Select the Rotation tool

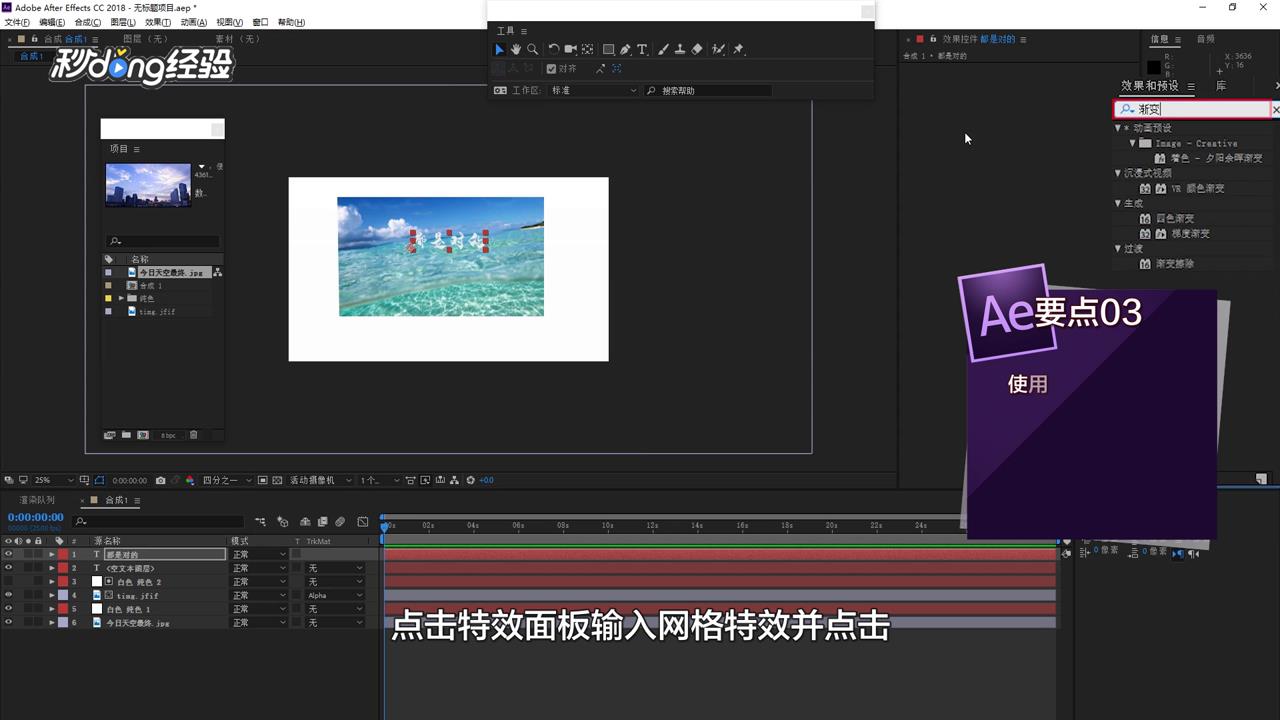tap(553, 49)
